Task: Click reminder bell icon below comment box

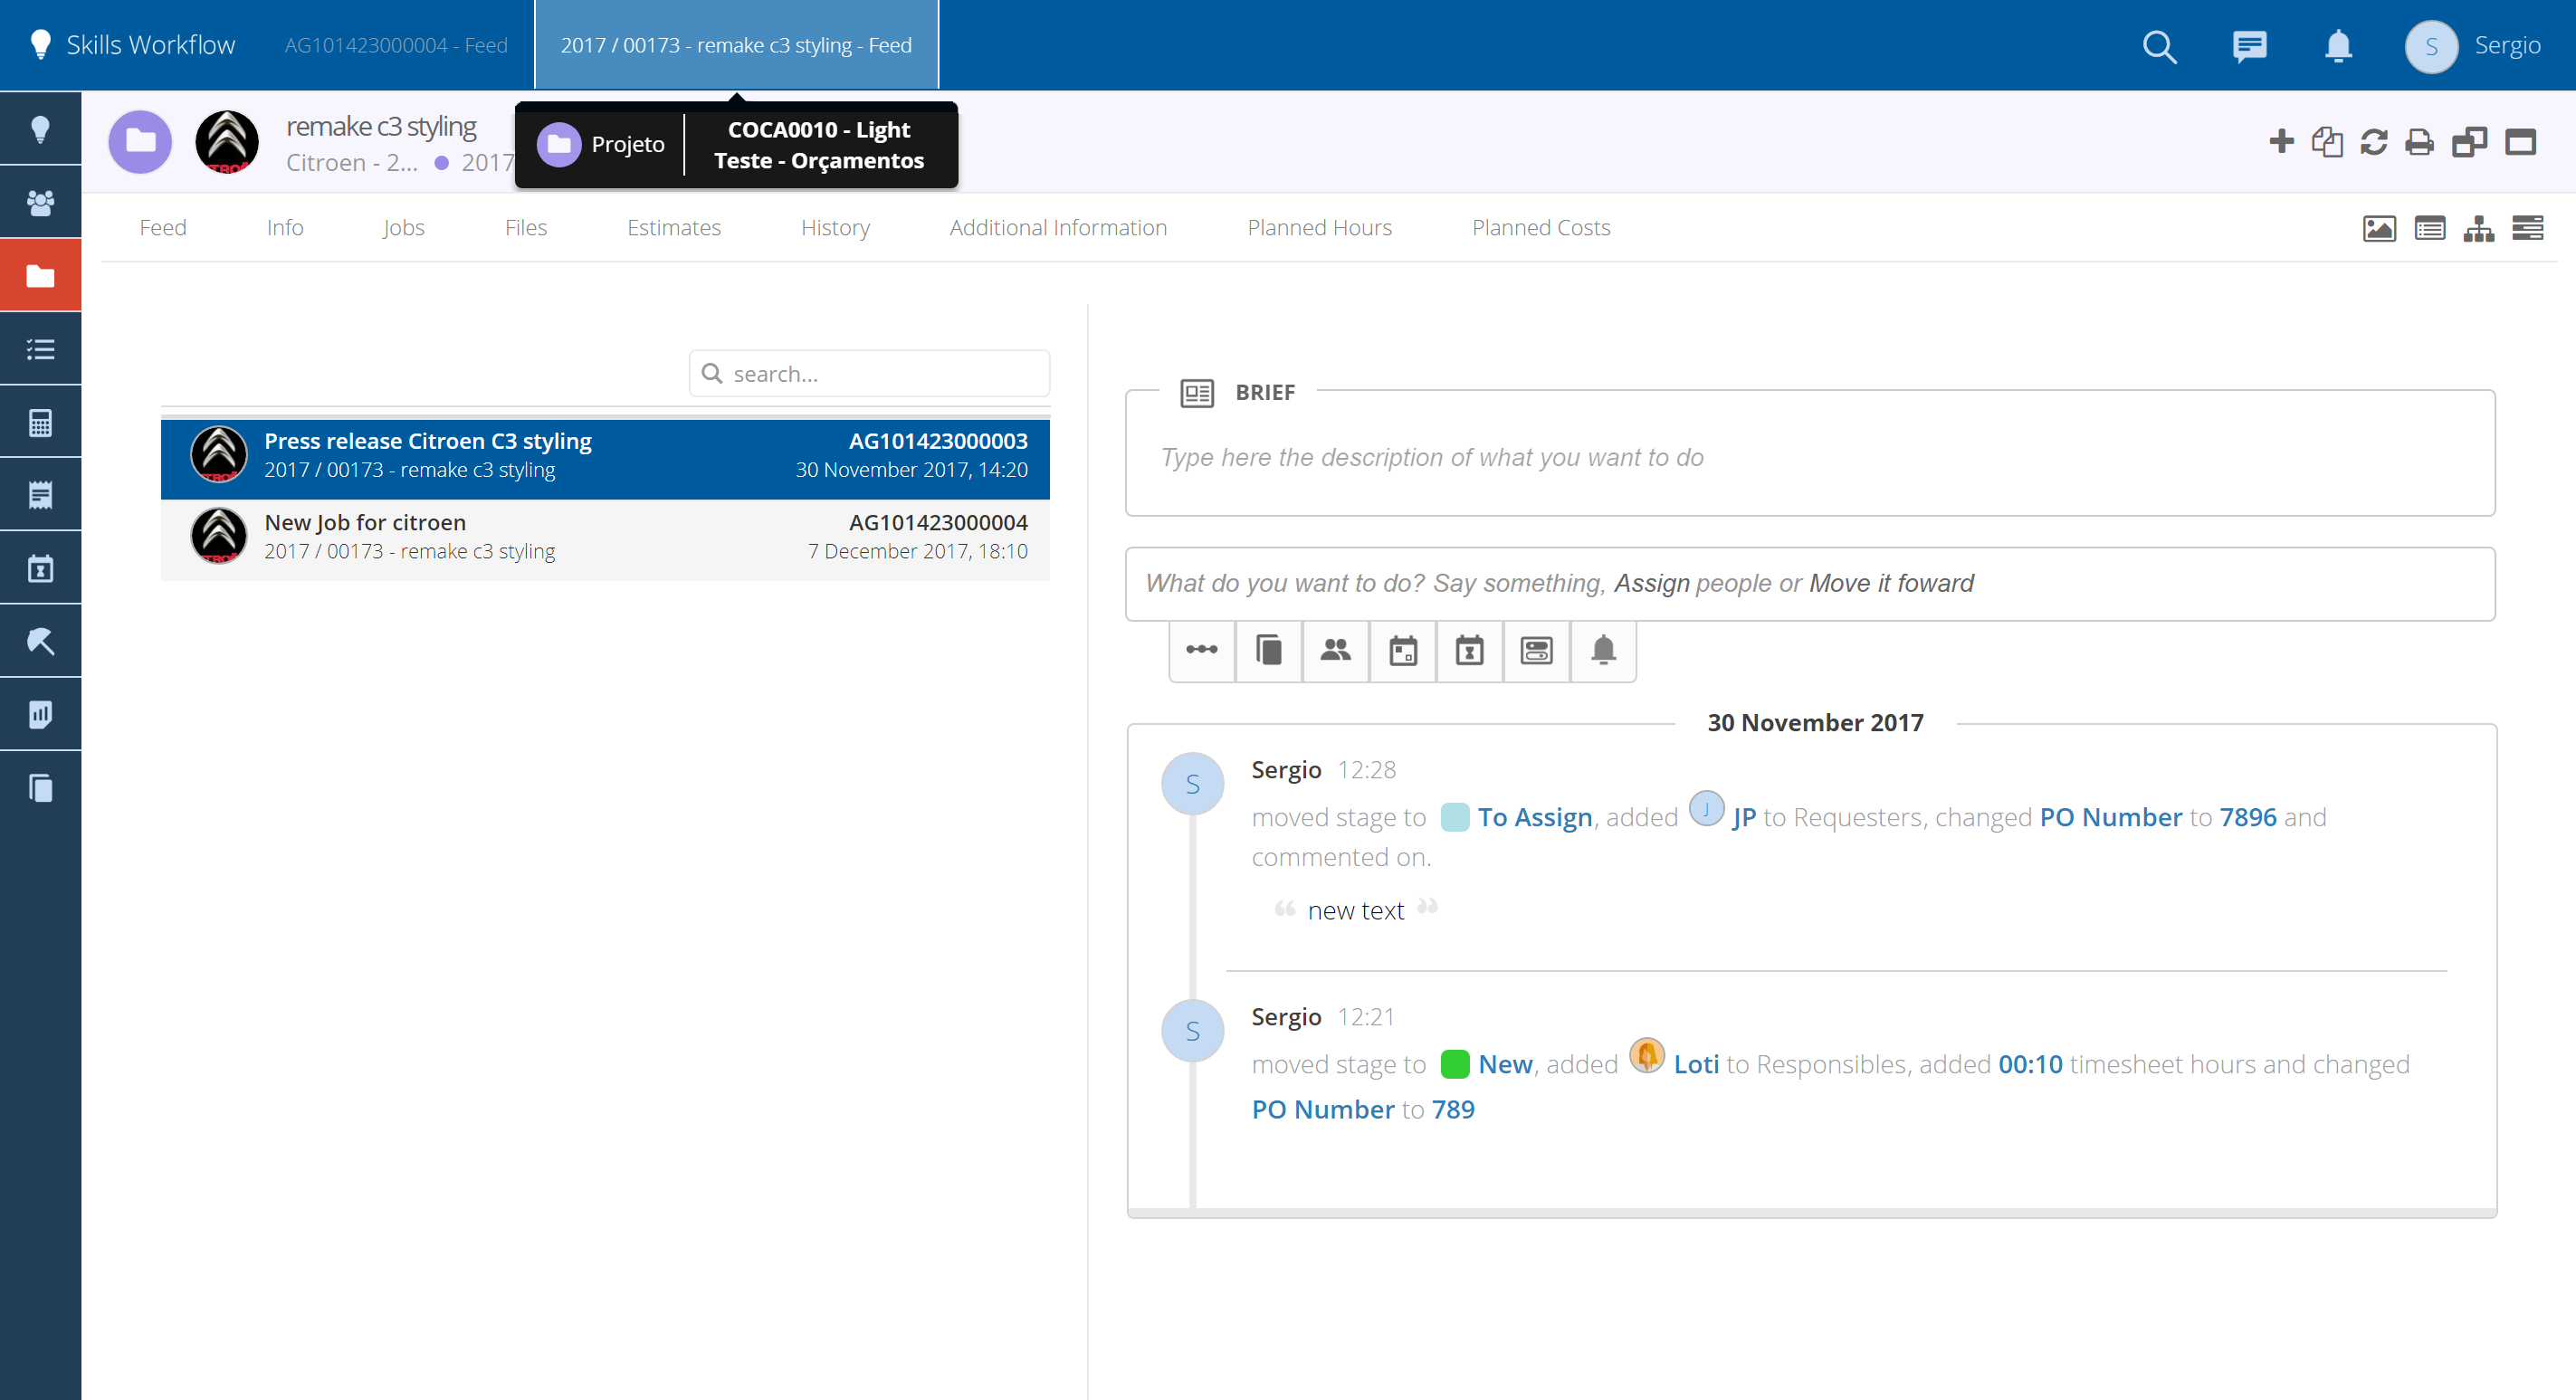Action: pos(1603,651)
